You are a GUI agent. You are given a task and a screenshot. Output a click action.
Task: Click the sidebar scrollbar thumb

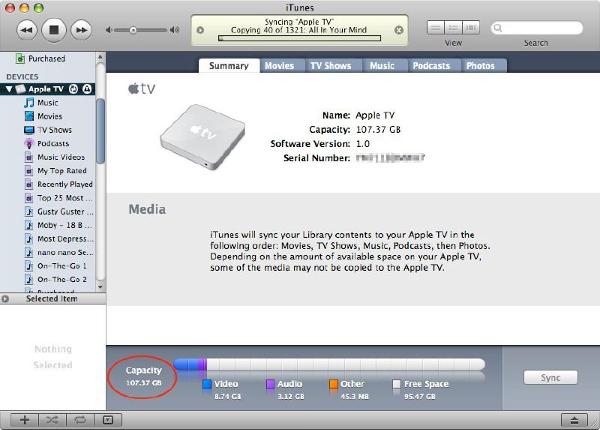pos(100,131)
